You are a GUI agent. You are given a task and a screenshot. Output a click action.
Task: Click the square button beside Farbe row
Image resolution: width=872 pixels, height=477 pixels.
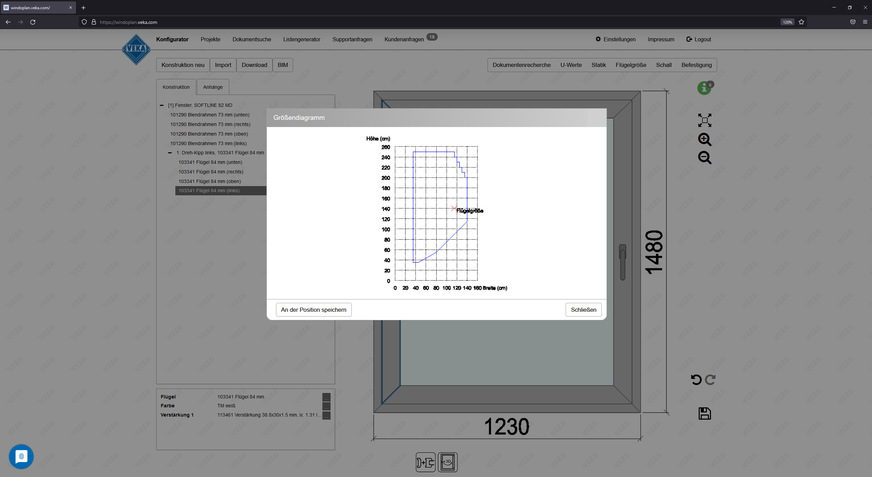coord(326,406)
